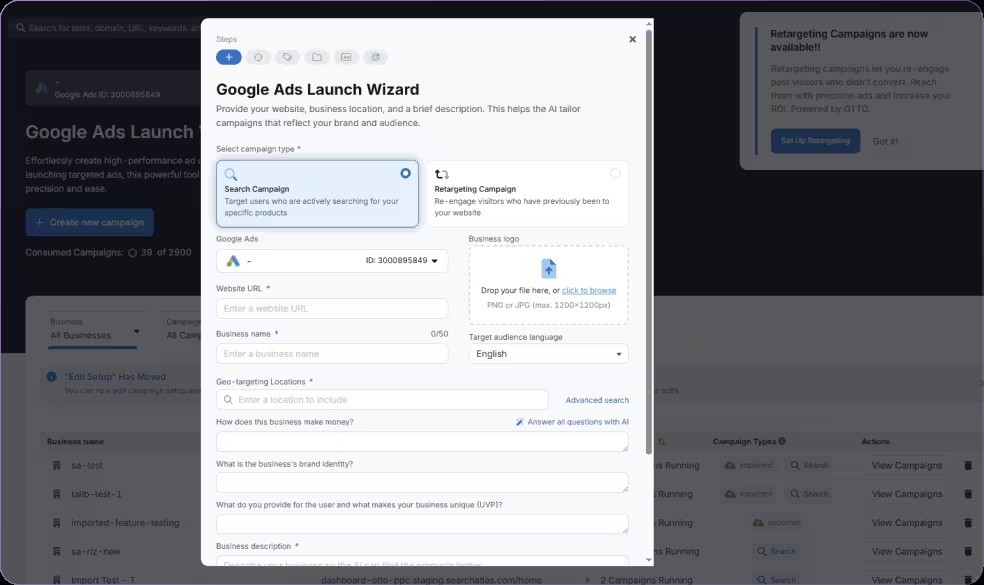Click the top search bar in background page

pos(107,28)
